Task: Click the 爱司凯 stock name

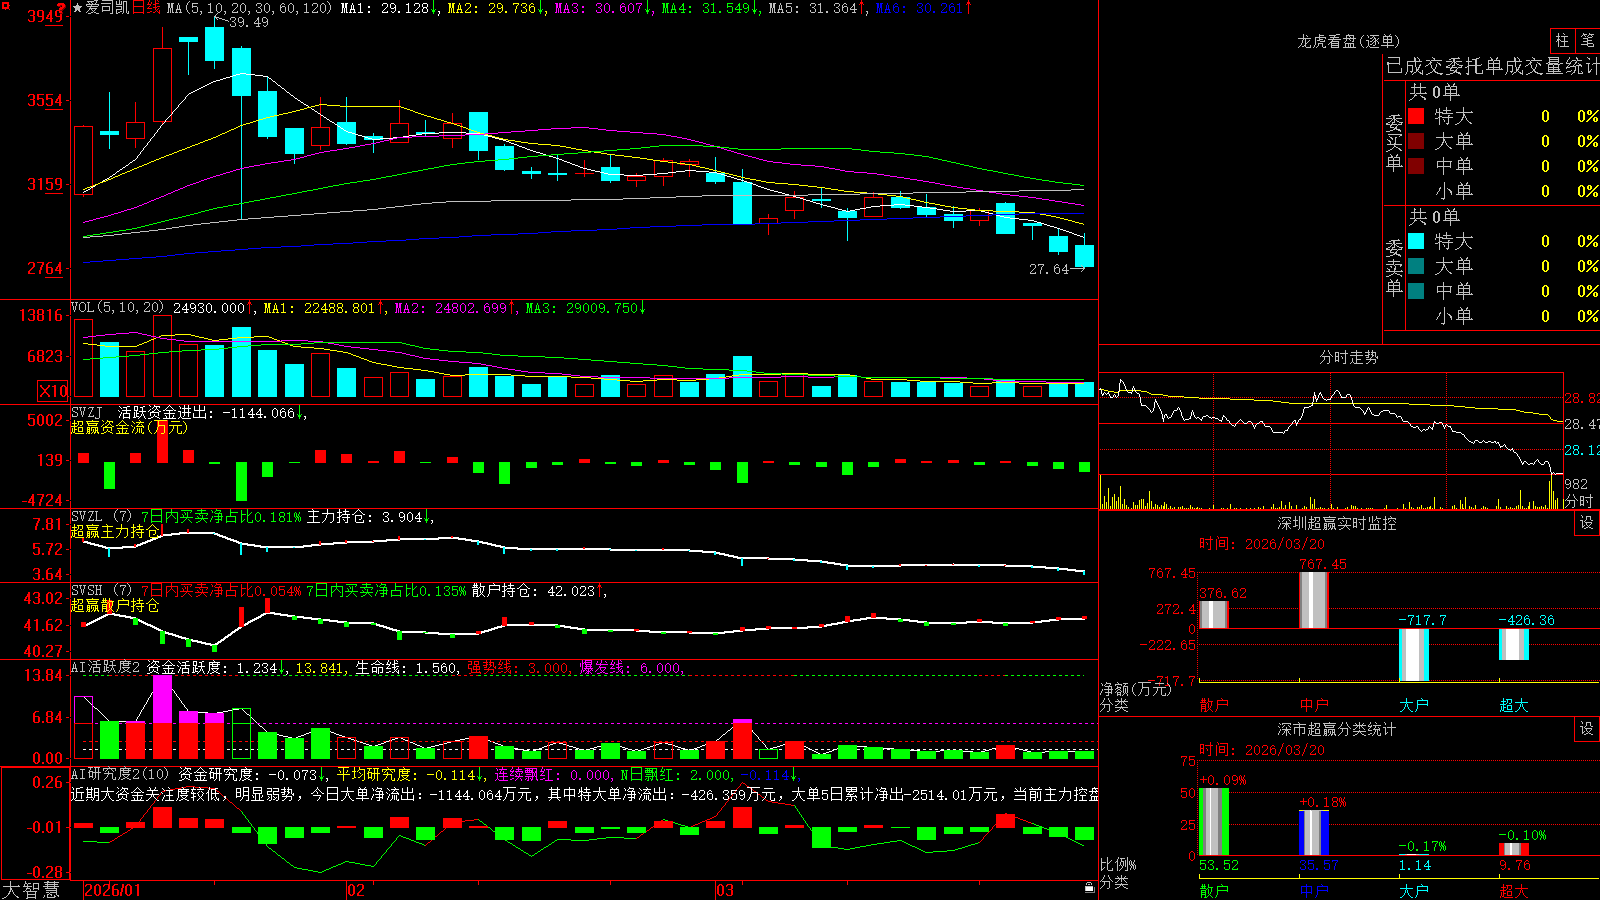Action: (107, 8)
